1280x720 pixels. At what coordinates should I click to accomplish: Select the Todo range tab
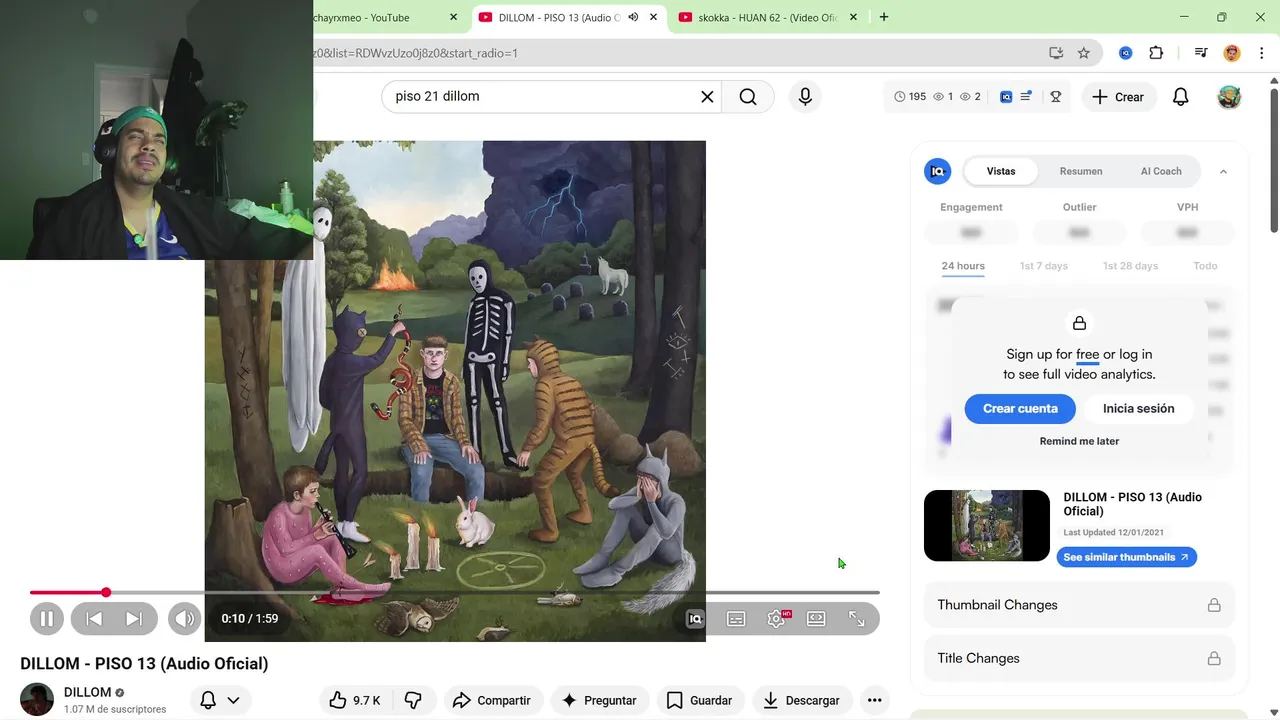pos(1205,266)
